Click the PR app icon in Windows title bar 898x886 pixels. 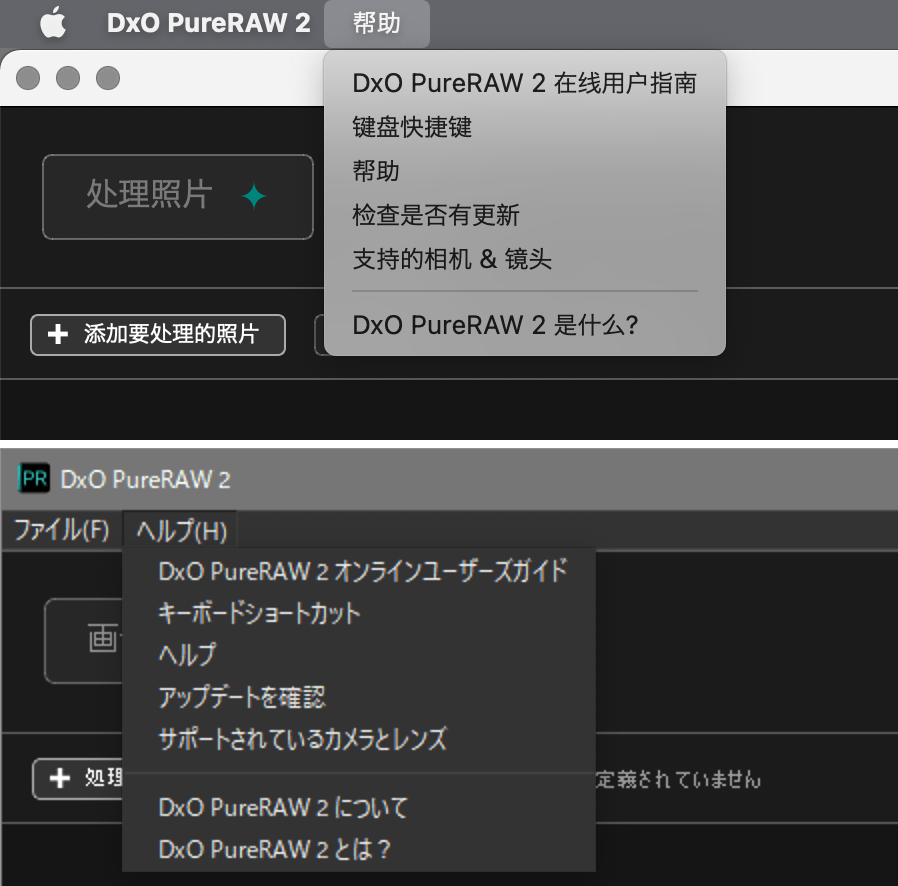(x=34, y=479)
